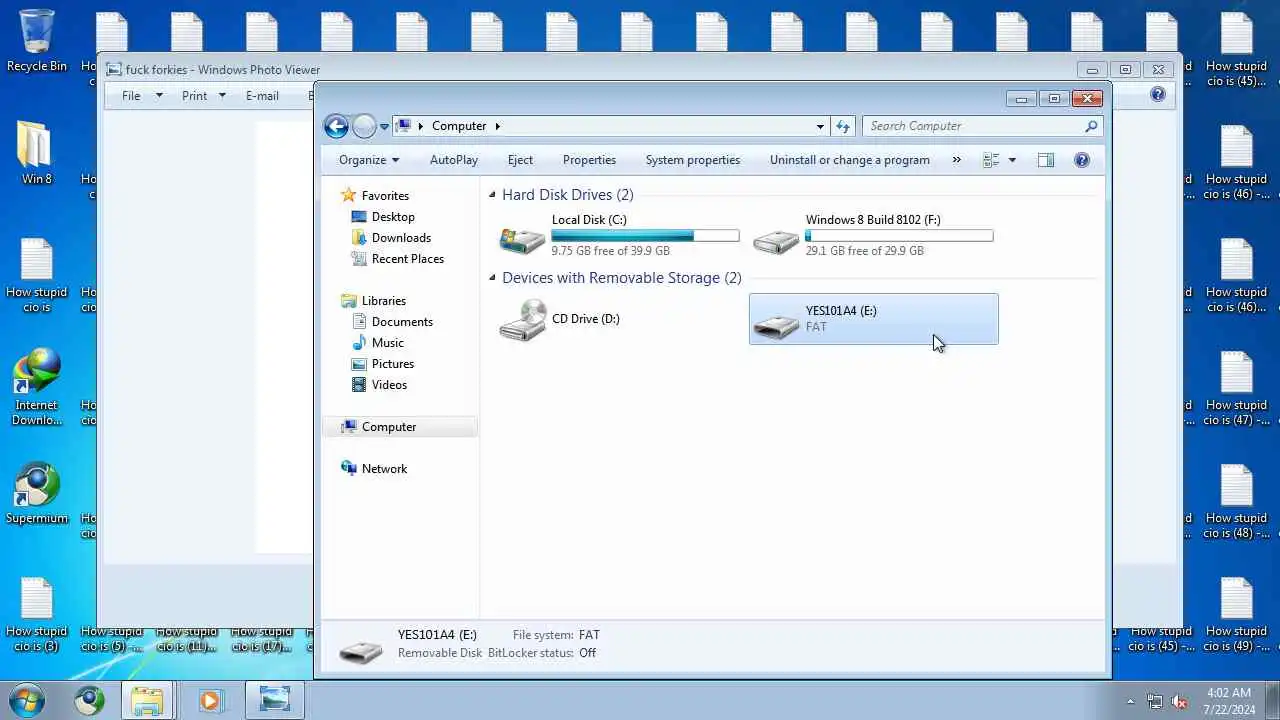Select desktop file How stupid cio is (48)
This screenshot has height=720, width=1280.
pyautogui.click(x=1237, y=502)
